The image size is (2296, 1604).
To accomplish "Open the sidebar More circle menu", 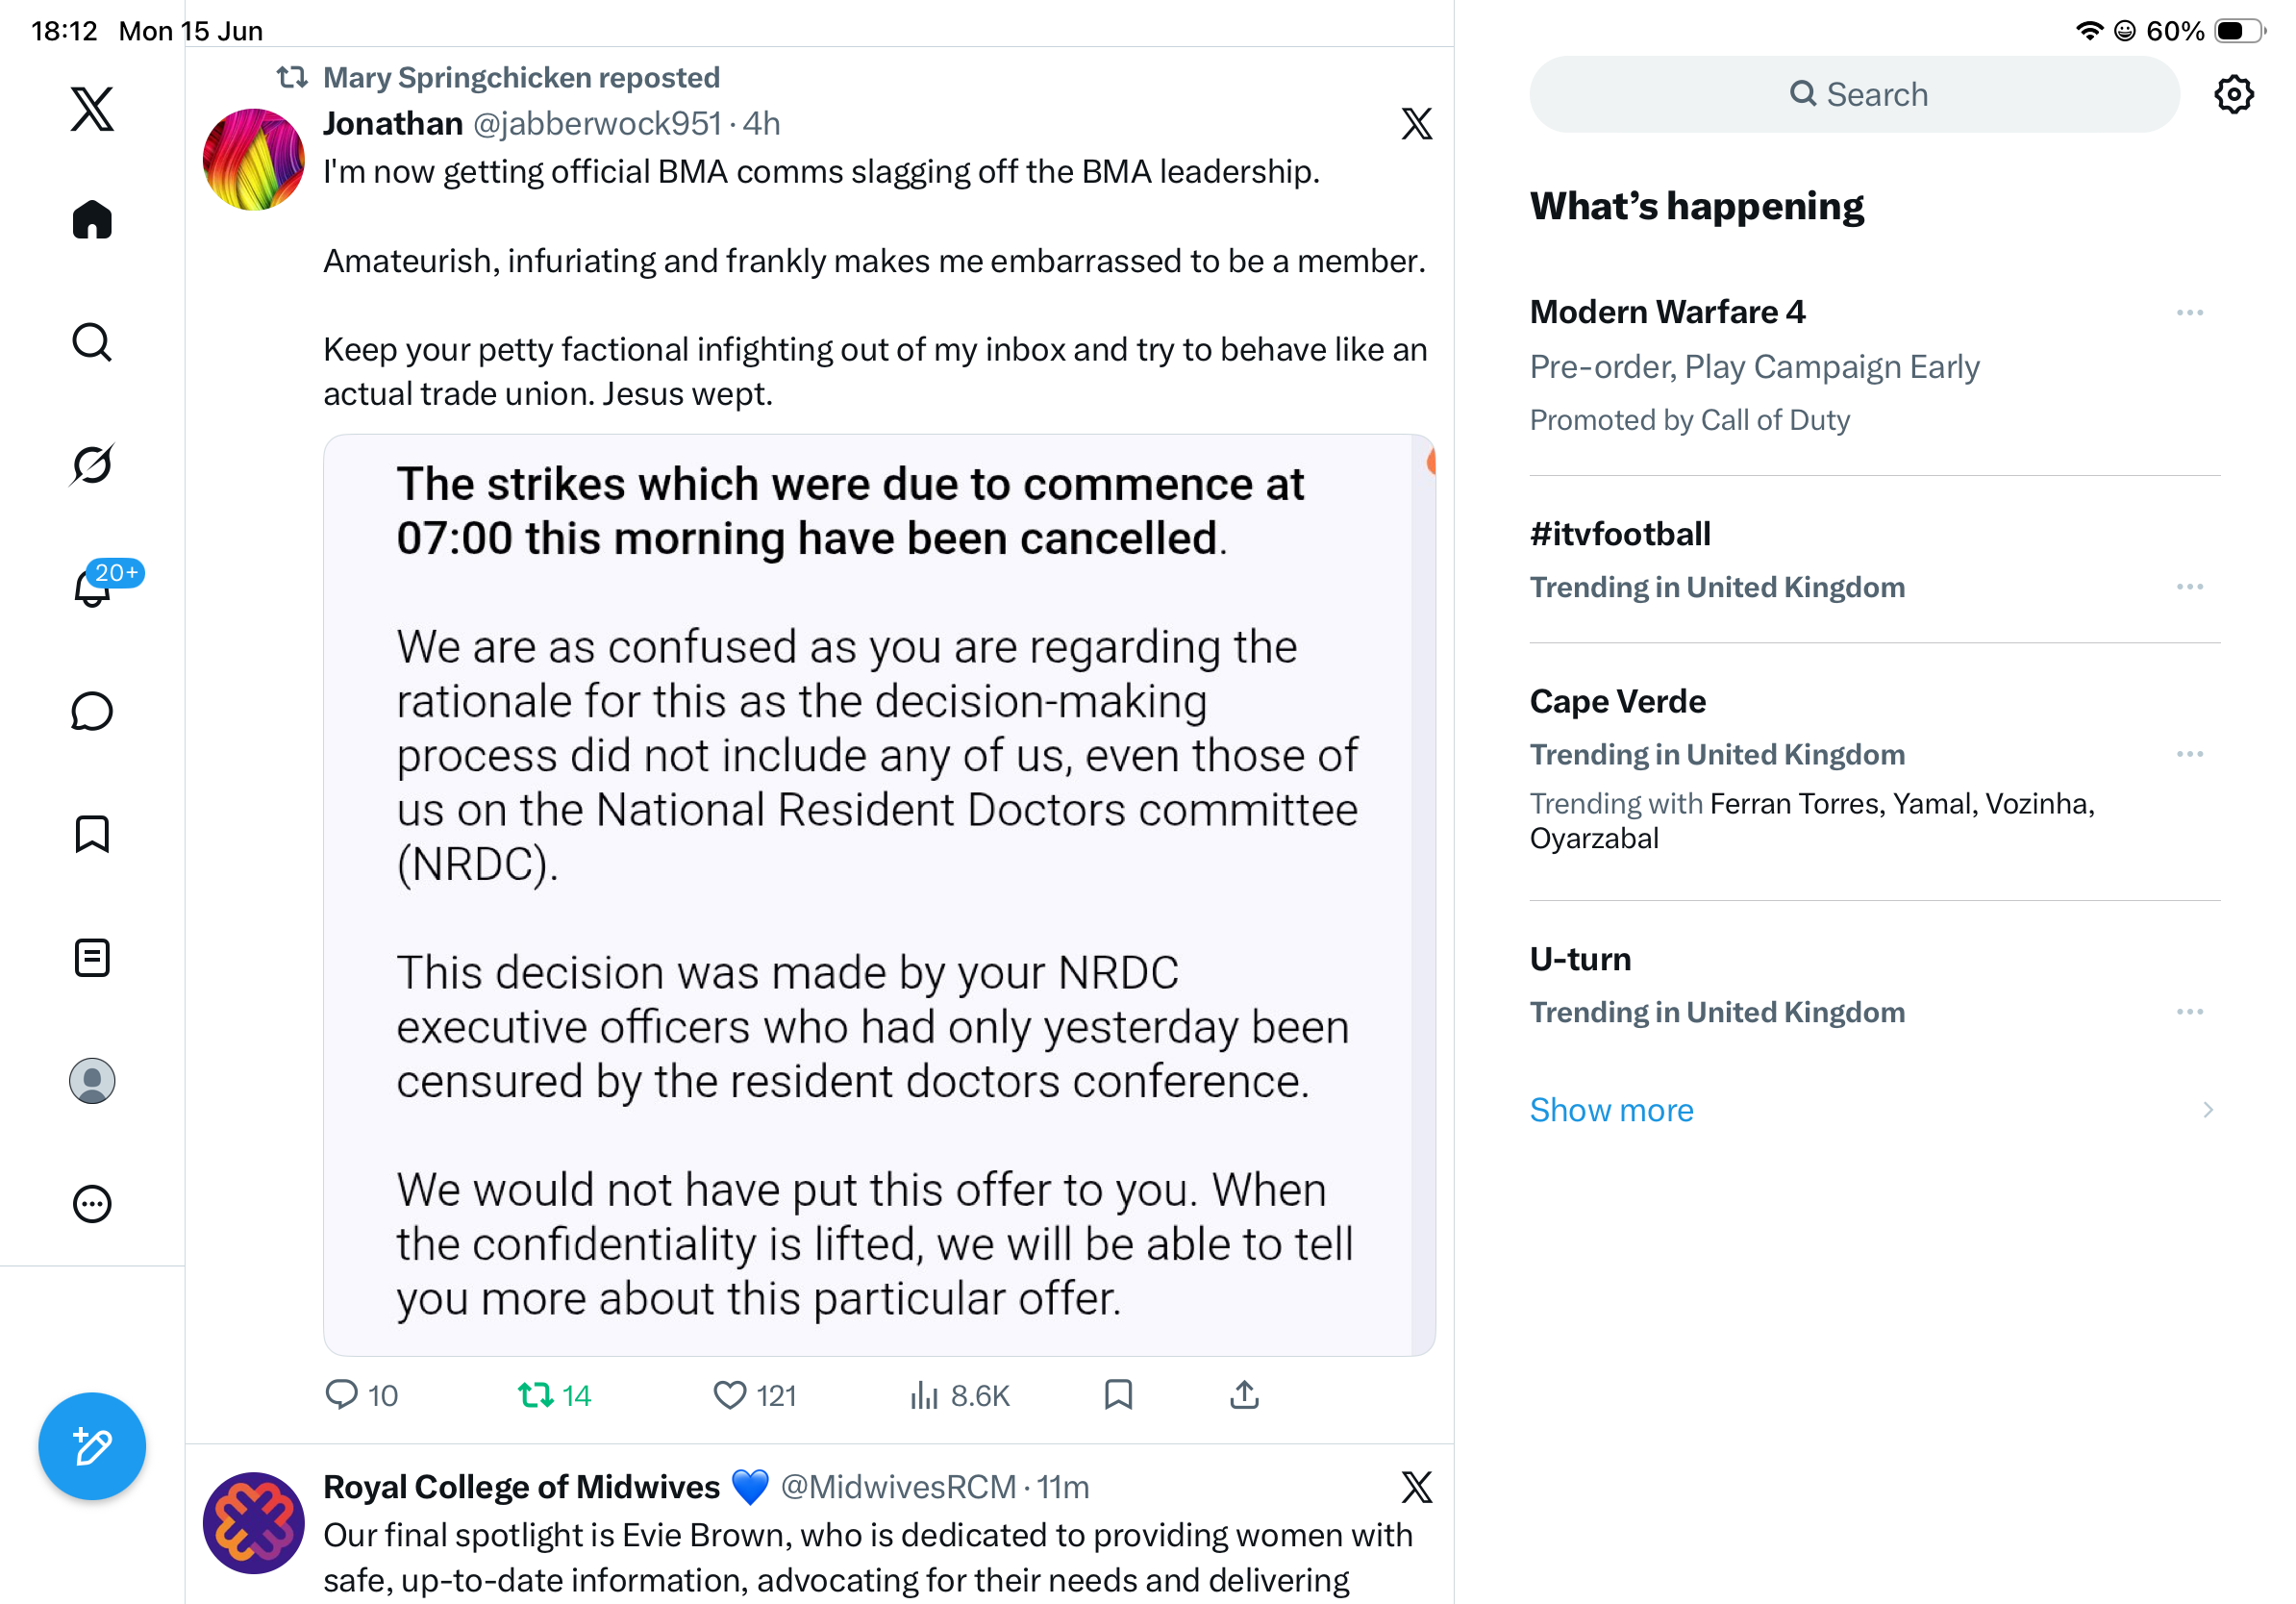I will click(x=92, y=1204).
